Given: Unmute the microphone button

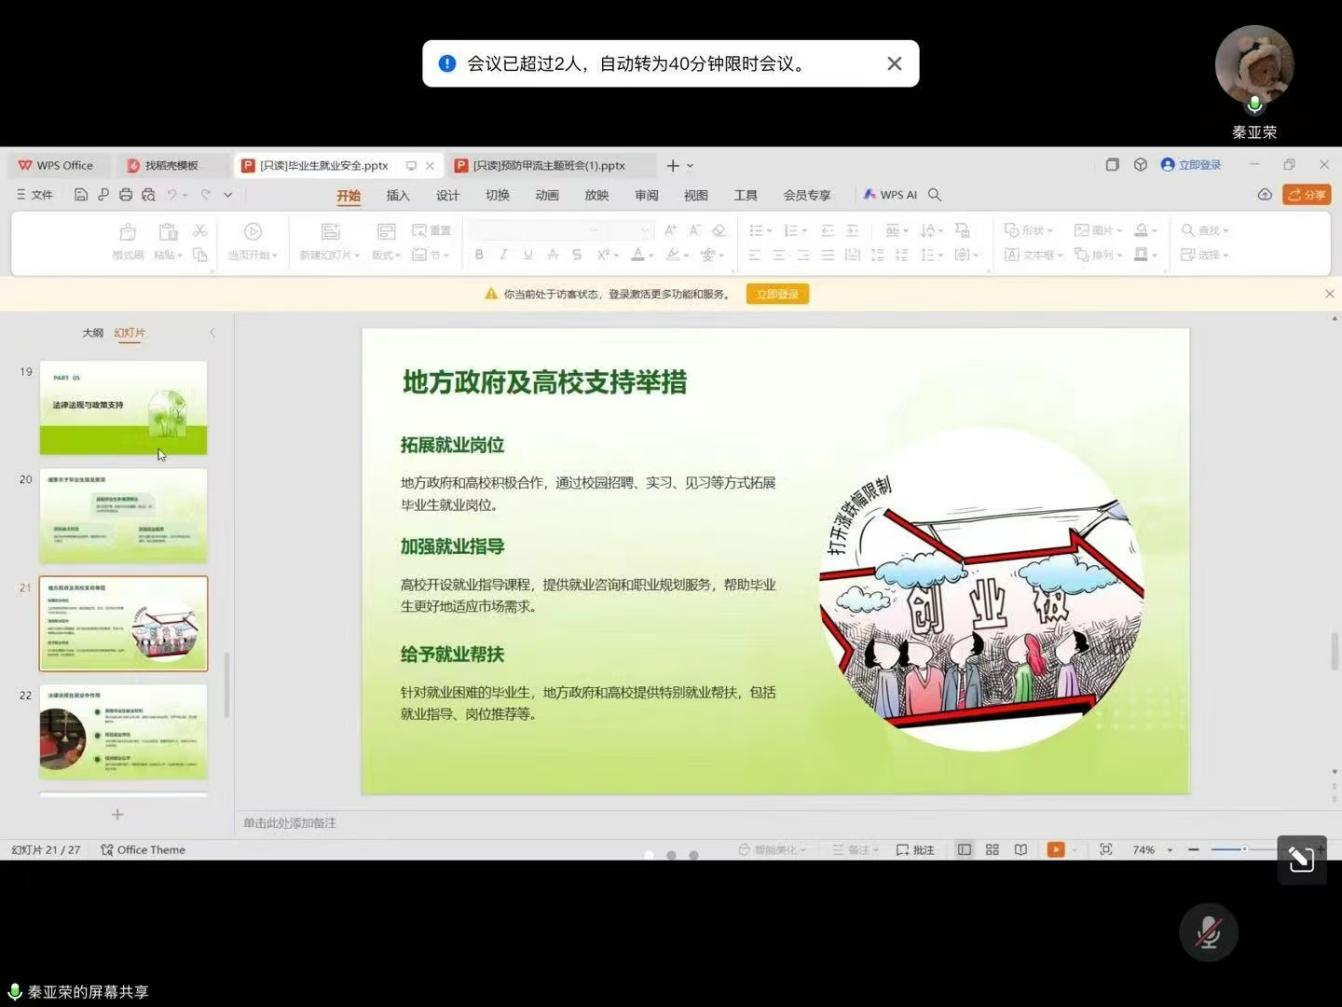Looking at the screenshot, I should (1208, 932).
